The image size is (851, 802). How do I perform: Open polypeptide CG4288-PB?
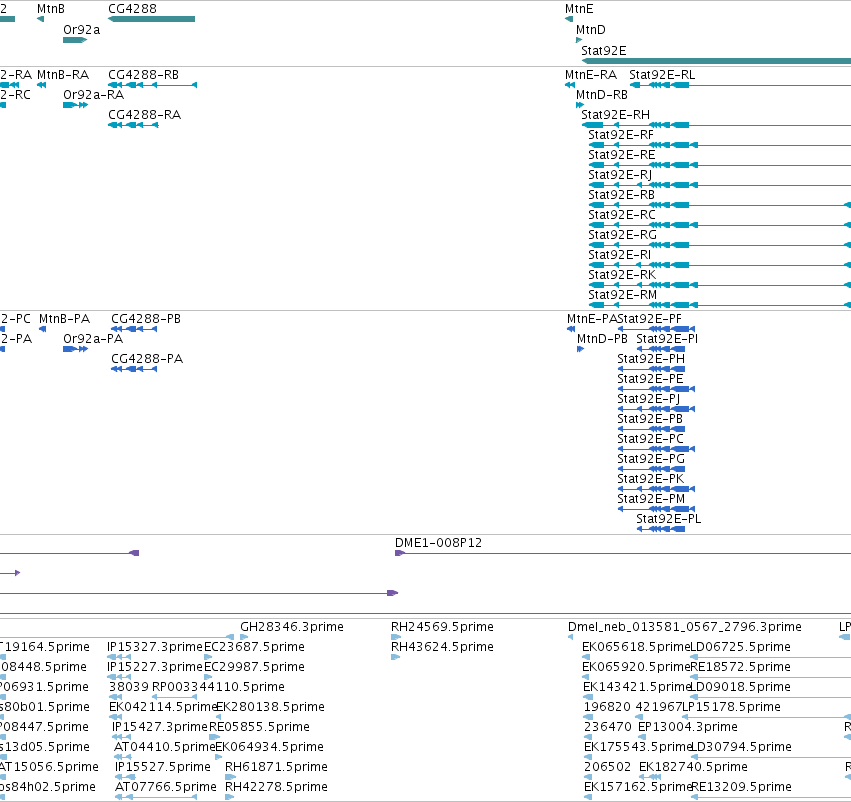(146, 319)
